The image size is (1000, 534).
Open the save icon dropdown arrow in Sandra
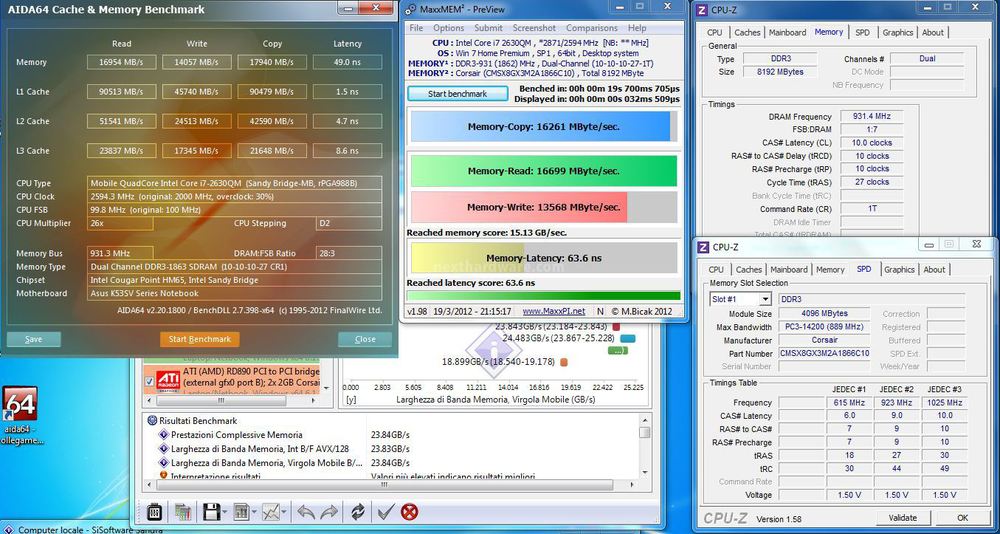point(224,512)
